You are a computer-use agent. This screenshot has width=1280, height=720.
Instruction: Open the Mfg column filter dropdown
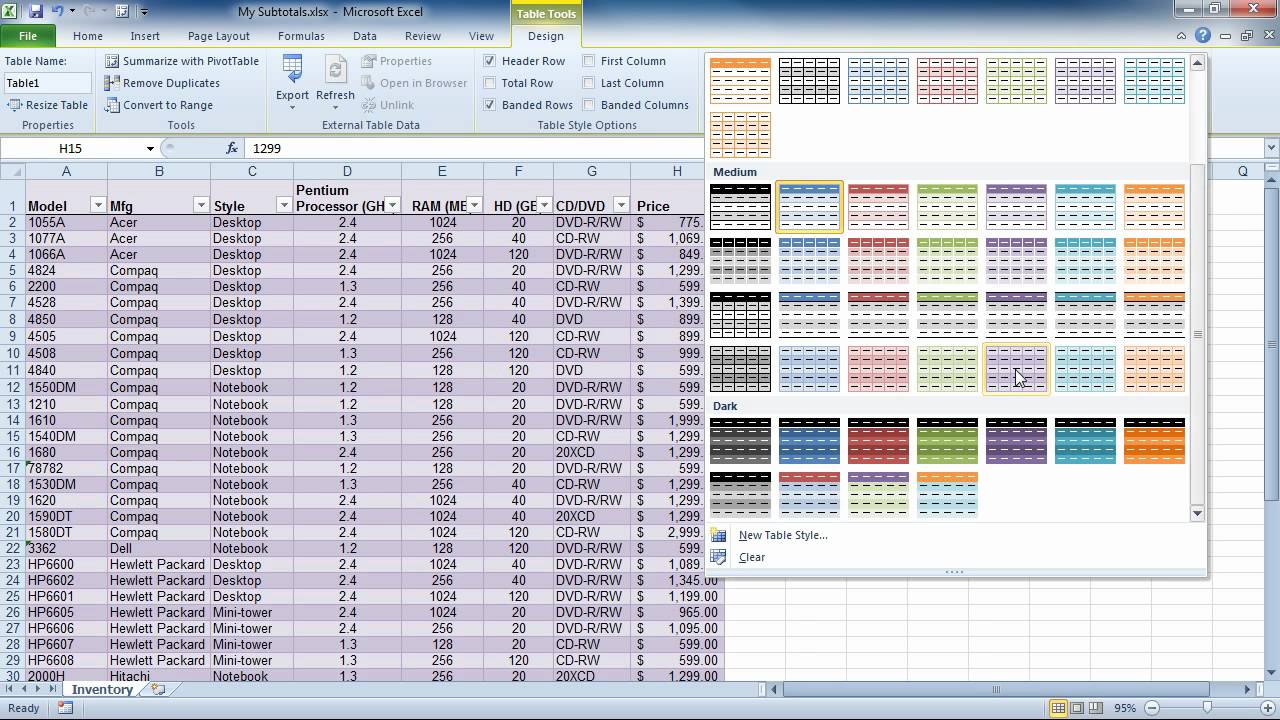[200, 206]
